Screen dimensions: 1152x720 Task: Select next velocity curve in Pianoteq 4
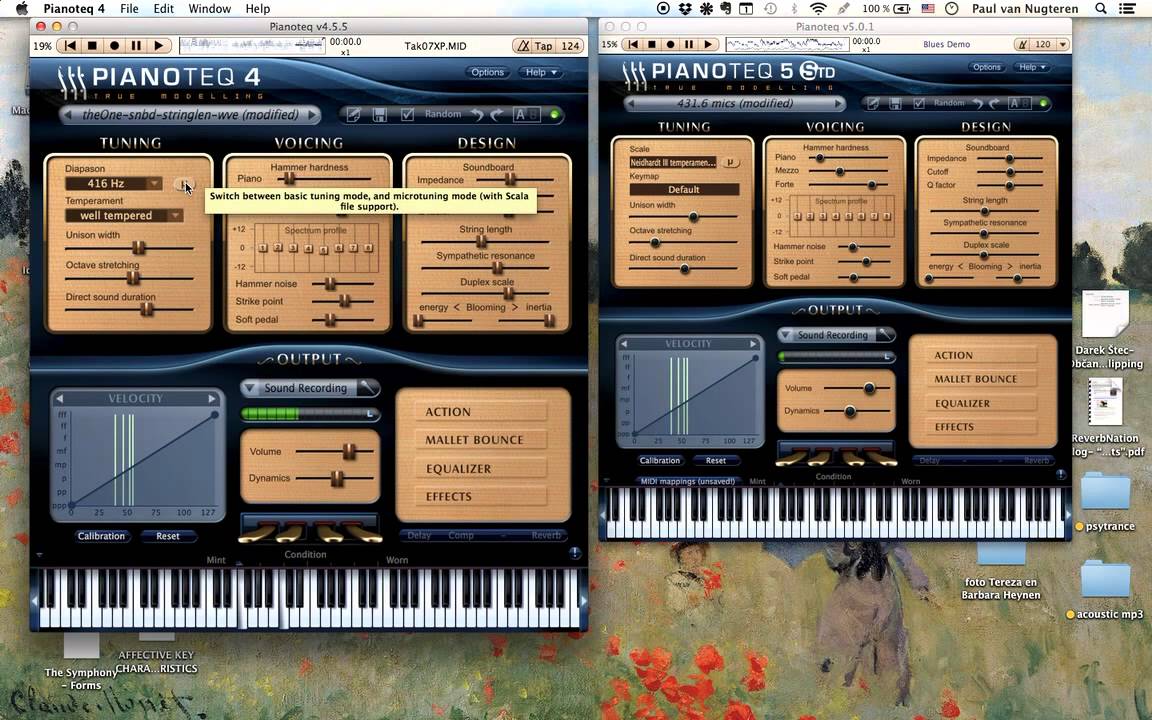212,398
